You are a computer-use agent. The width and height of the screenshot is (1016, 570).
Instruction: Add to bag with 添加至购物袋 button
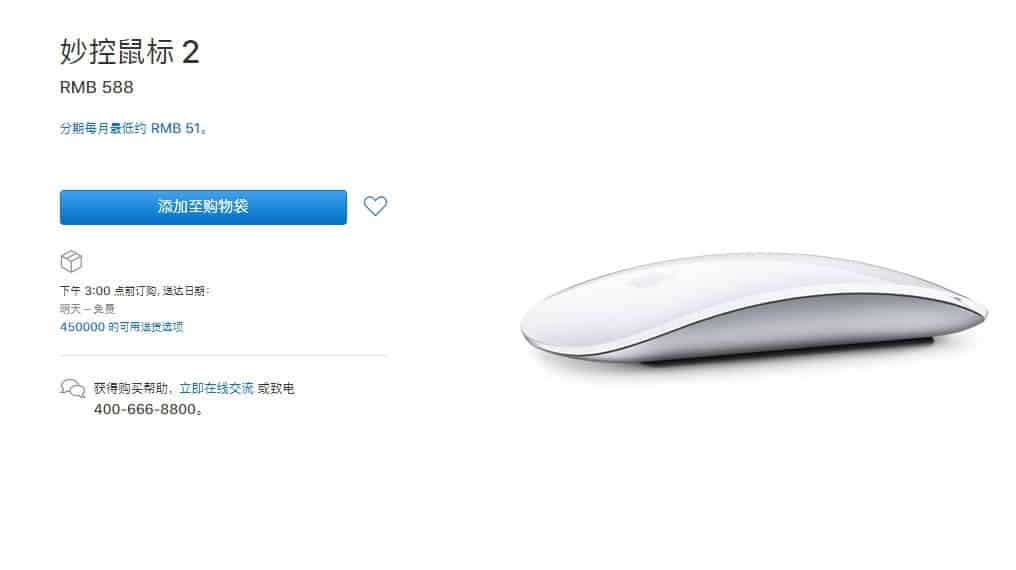pos(203,207)
